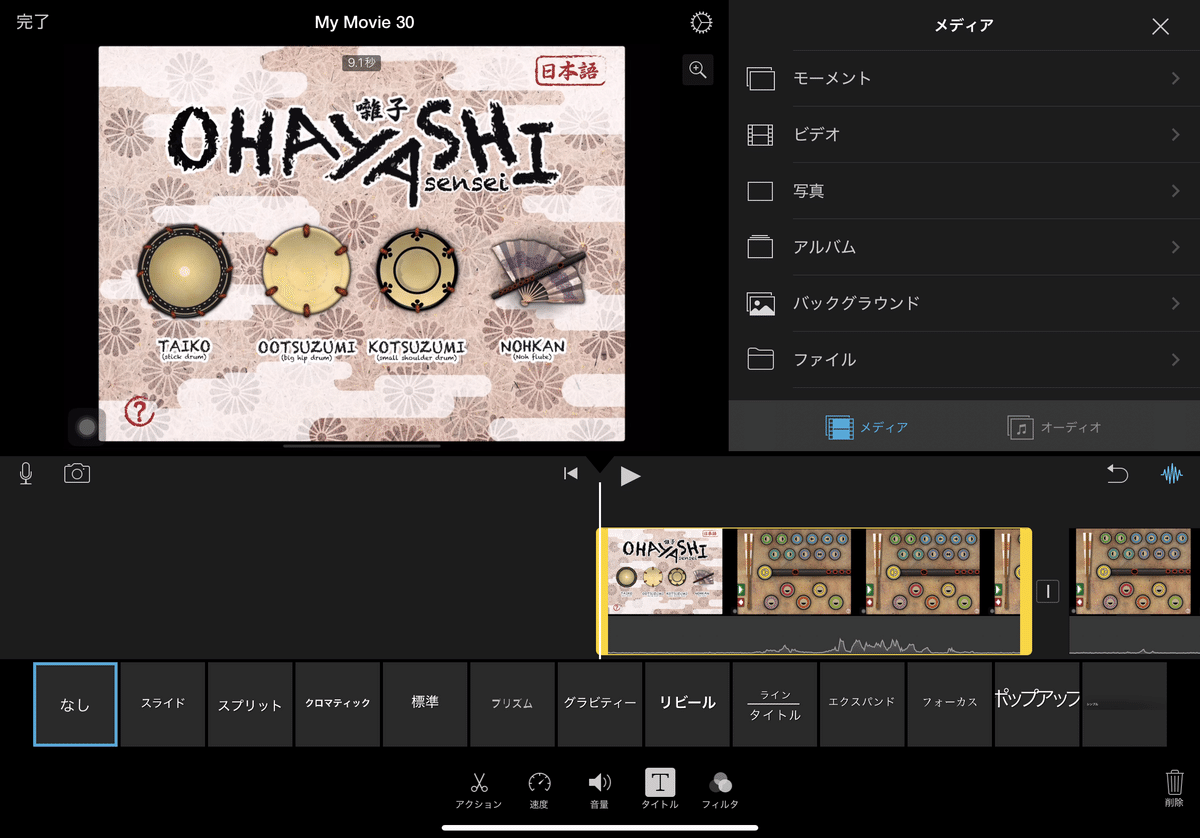Select the ライン タイトル style

tap(775, 704)
